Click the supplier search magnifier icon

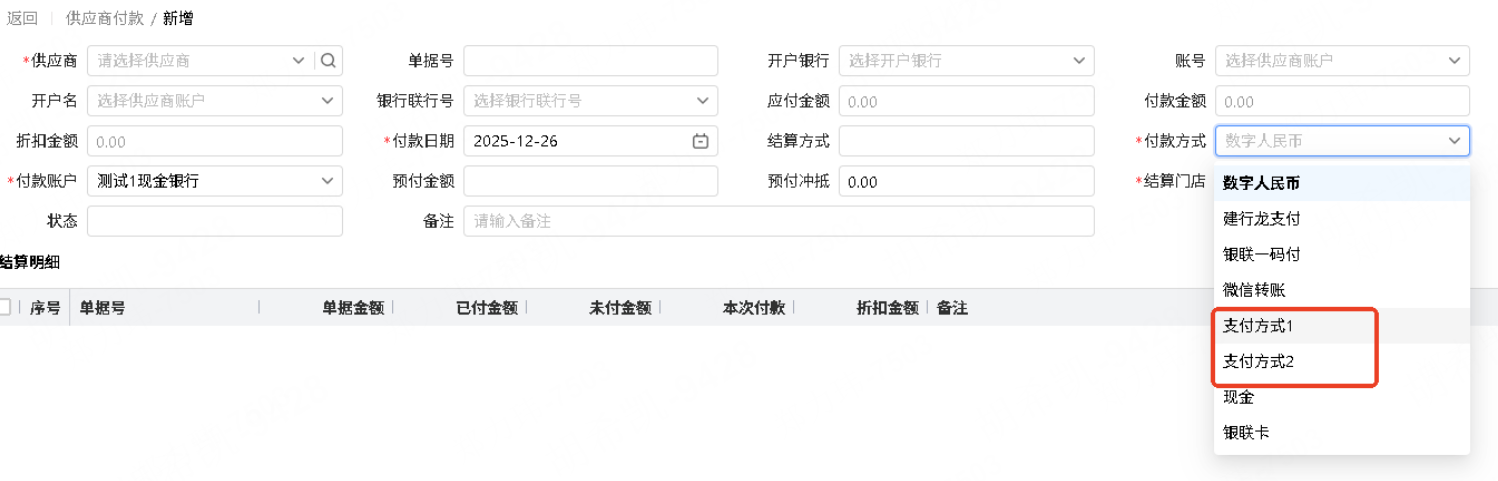[329, 61]
